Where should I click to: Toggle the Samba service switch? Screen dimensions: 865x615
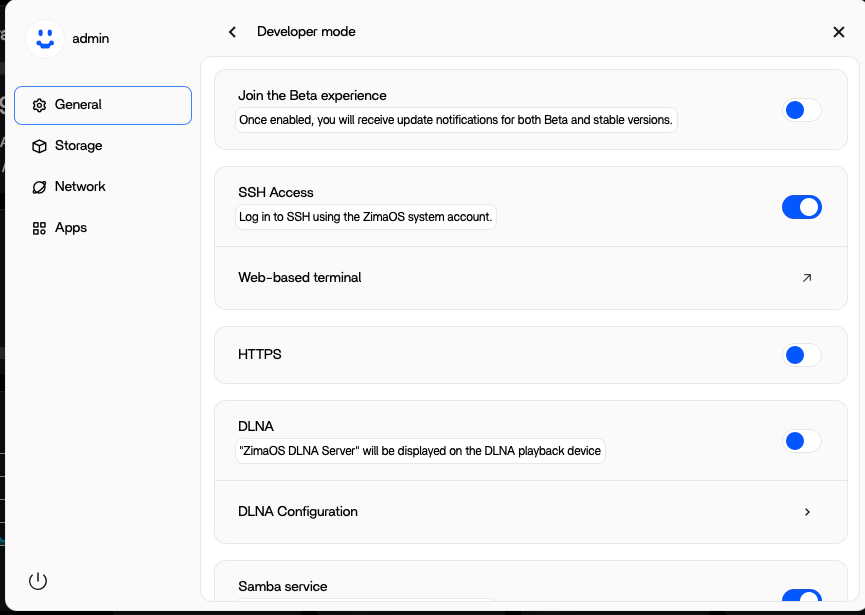(x=801, y=598)
